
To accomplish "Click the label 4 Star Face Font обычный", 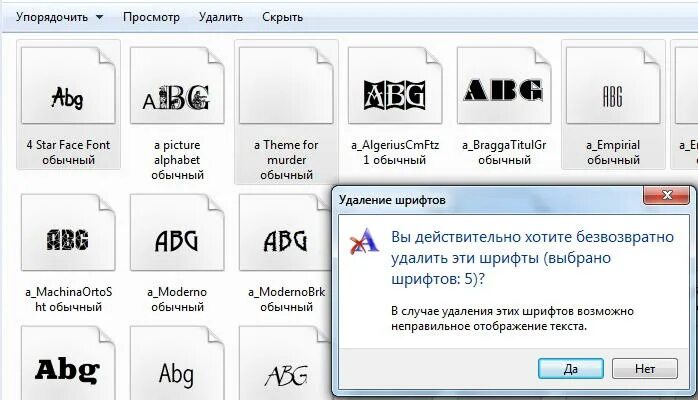I will tap(68, 152).
